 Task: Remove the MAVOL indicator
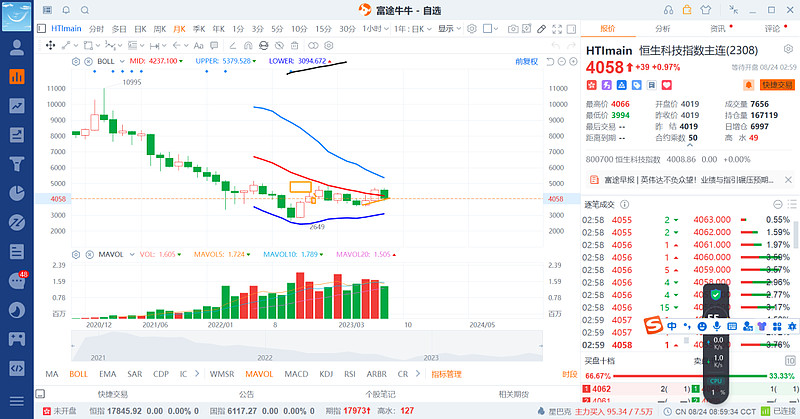coord(89,254)
